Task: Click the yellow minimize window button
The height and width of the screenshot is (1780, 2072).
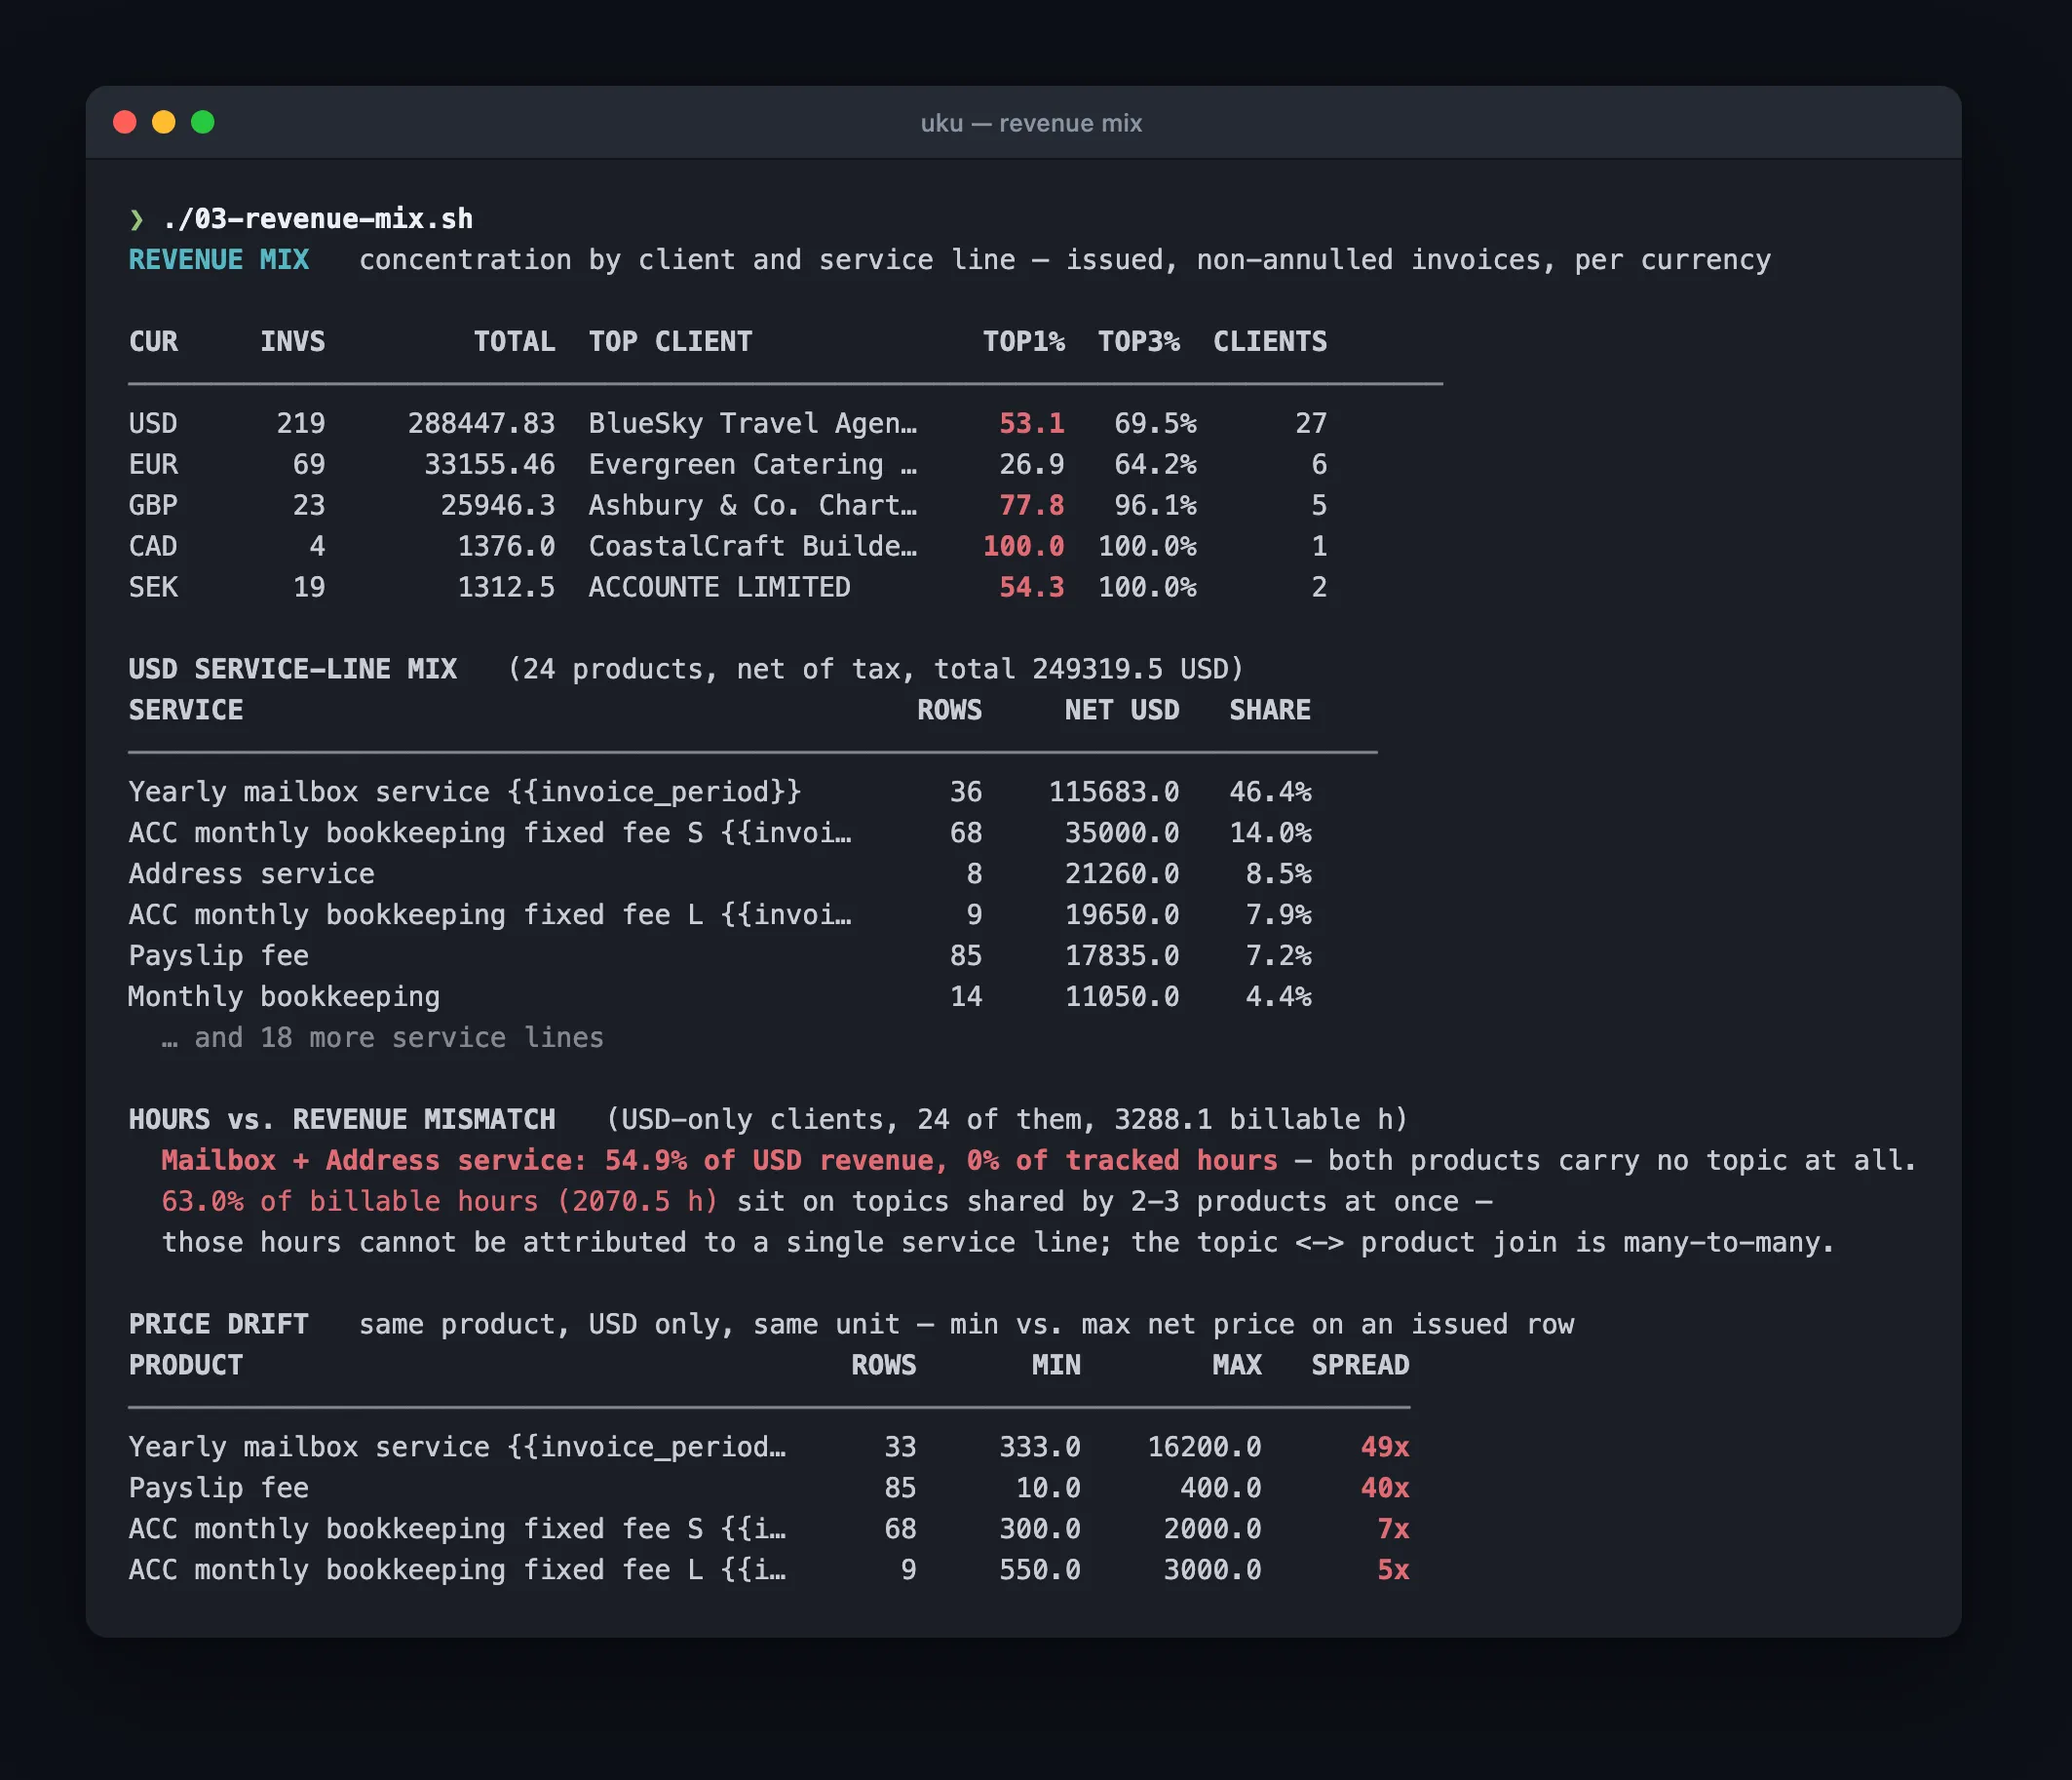Action: click(x=164, y=122)
